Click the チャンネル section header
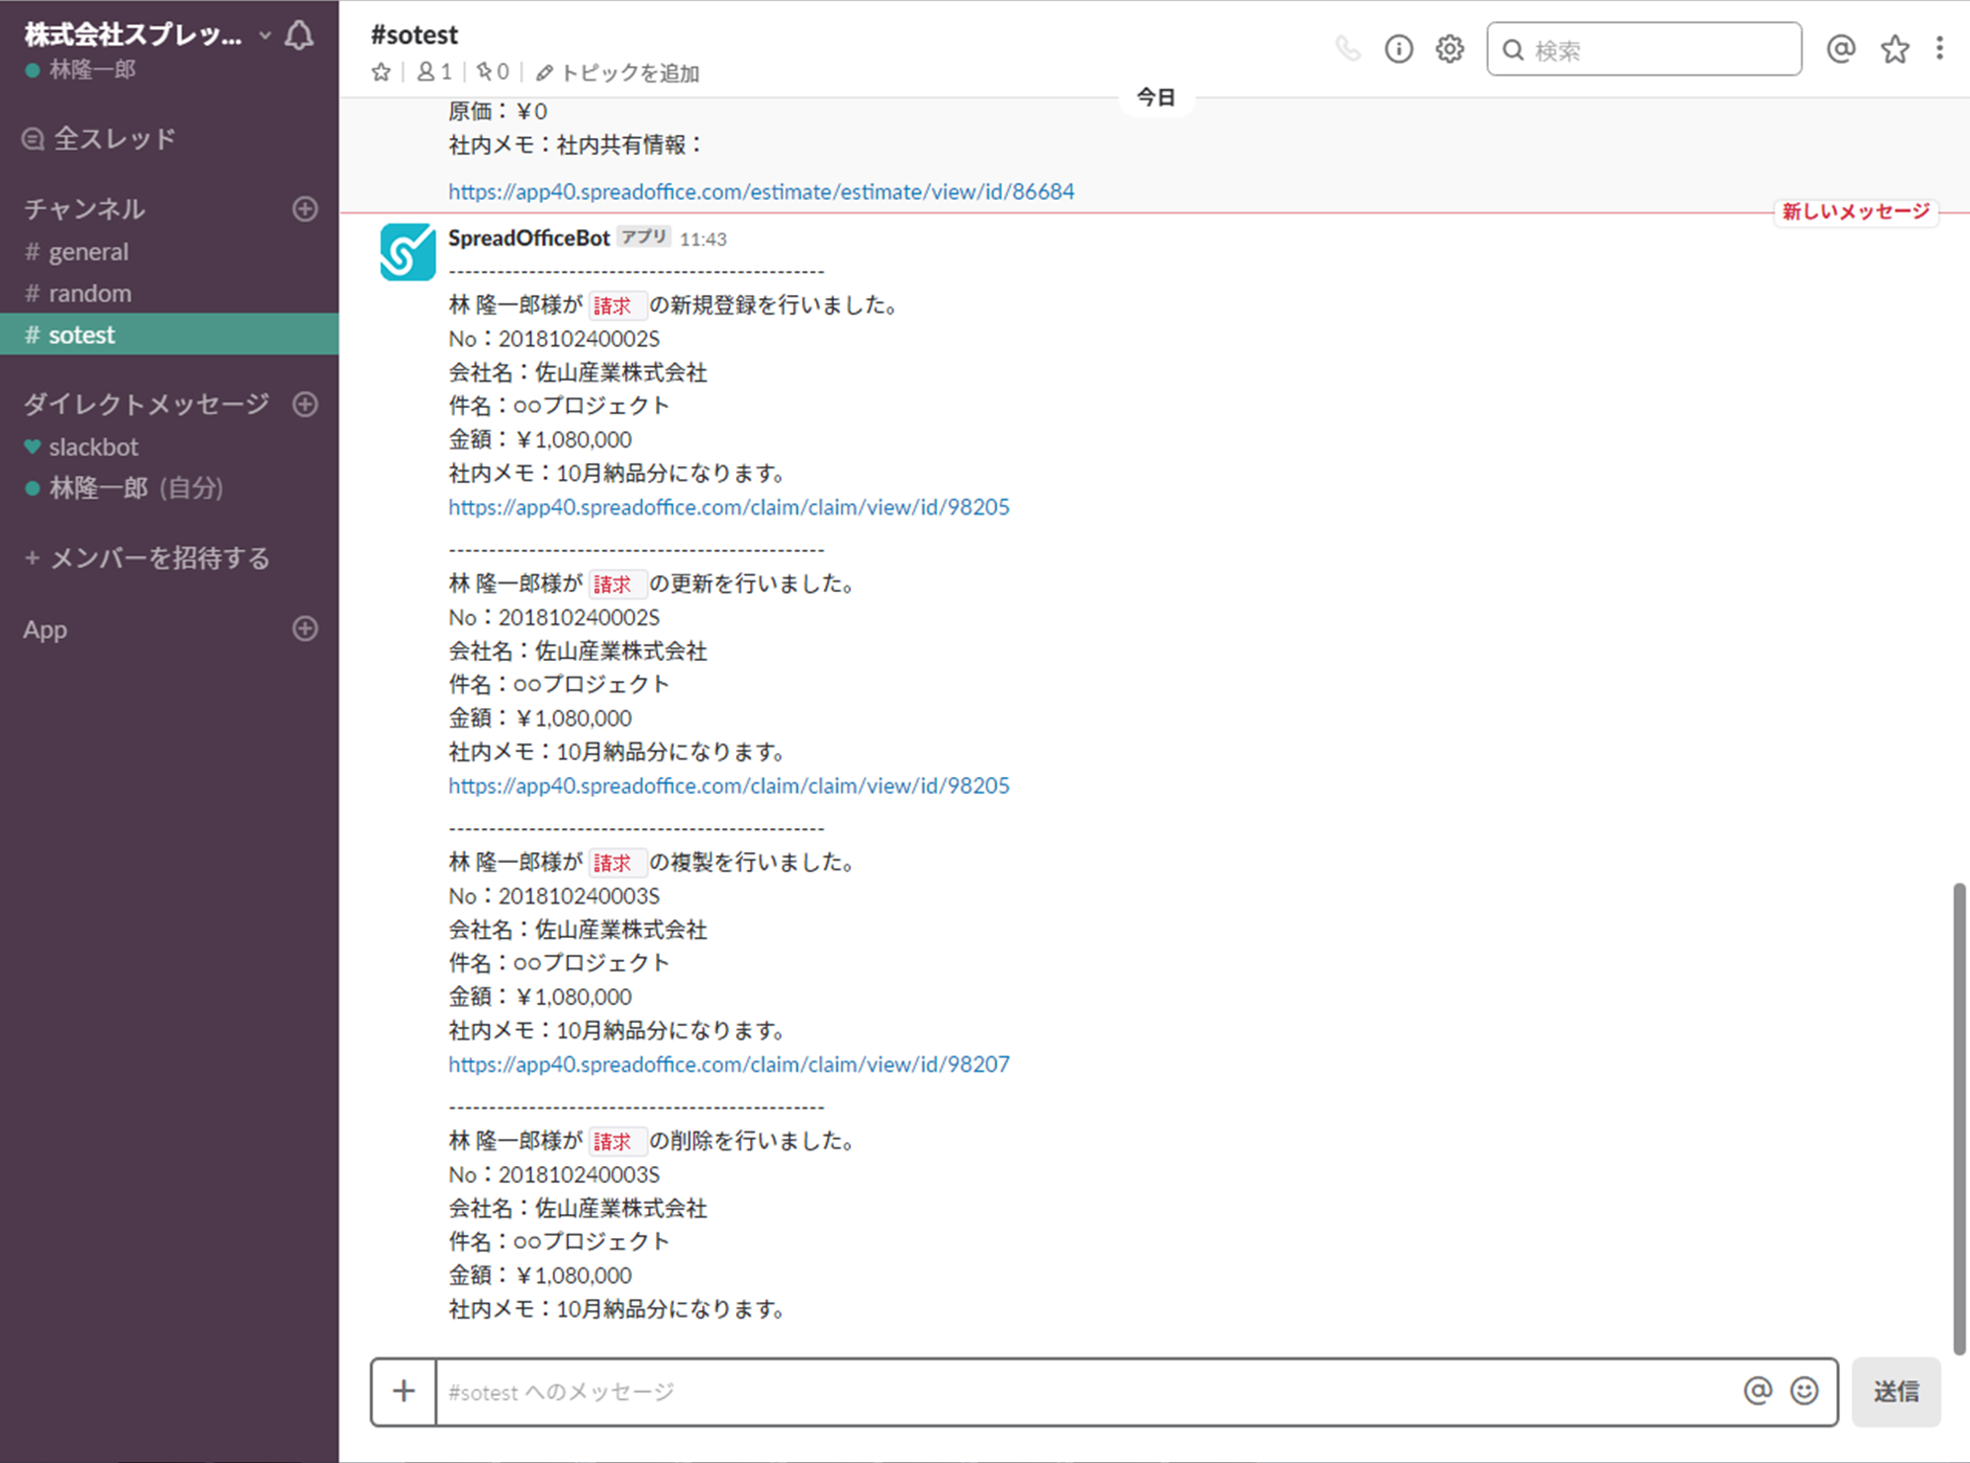This screenshot has height=1463, width=1970. pyautogui.click(x=85, y=208)
